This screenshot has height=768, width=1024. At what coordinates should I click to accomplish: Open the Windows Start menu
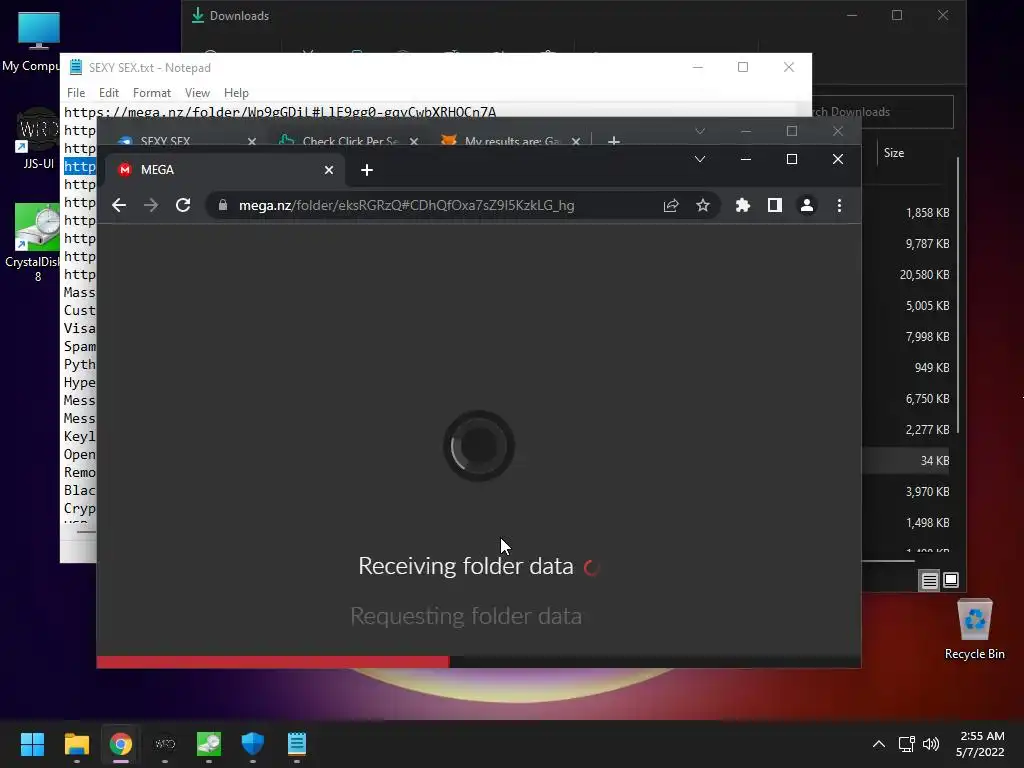pos(32,744)
